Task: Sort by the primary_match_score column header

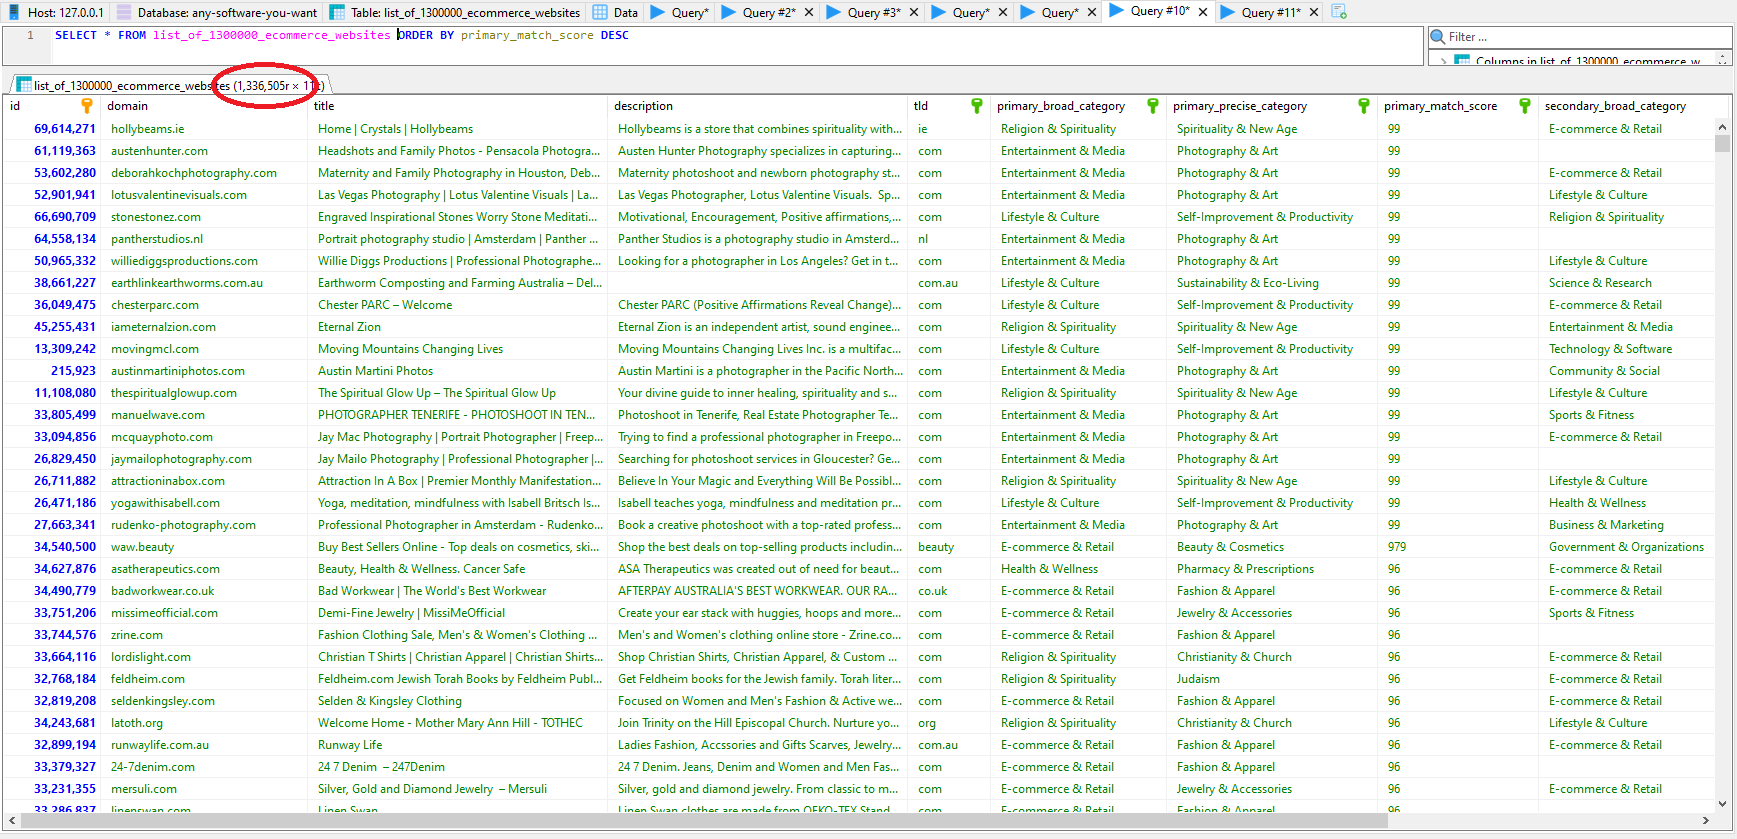Action: coord(1458,106)
